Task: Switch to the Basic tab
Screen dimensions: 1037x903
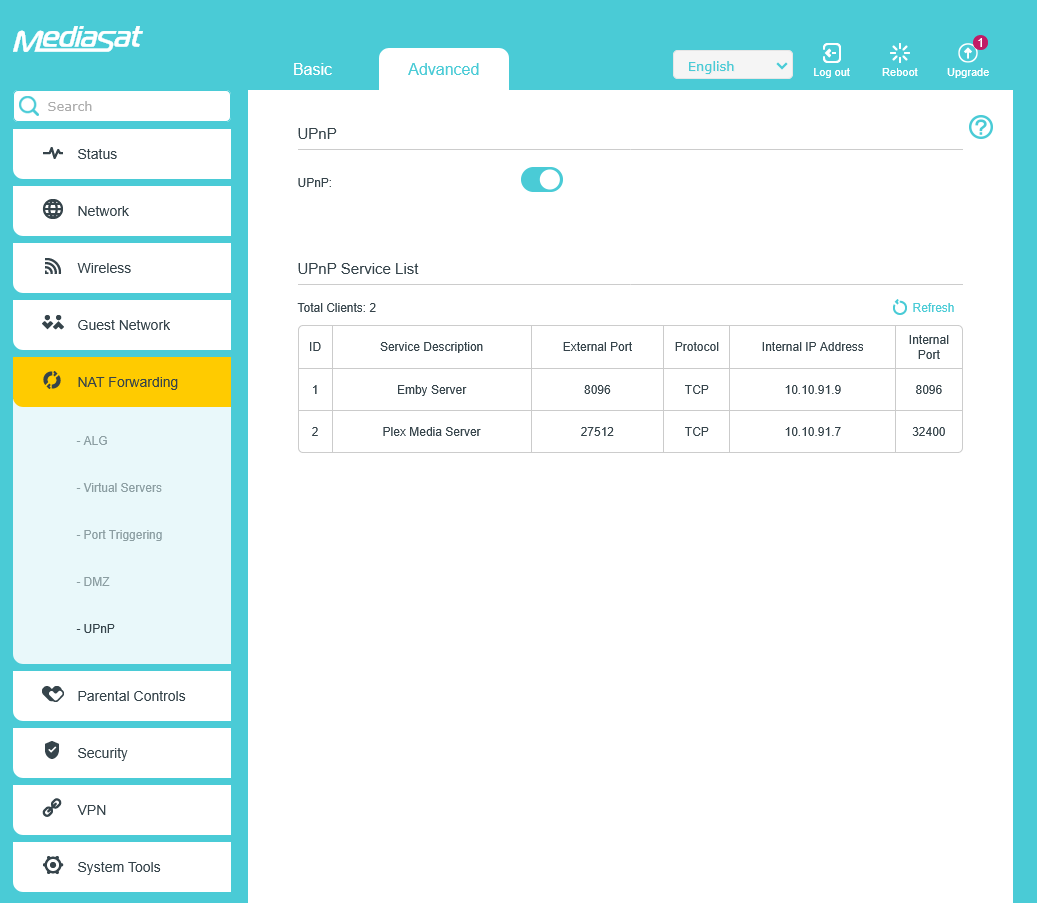Action: 312,70
